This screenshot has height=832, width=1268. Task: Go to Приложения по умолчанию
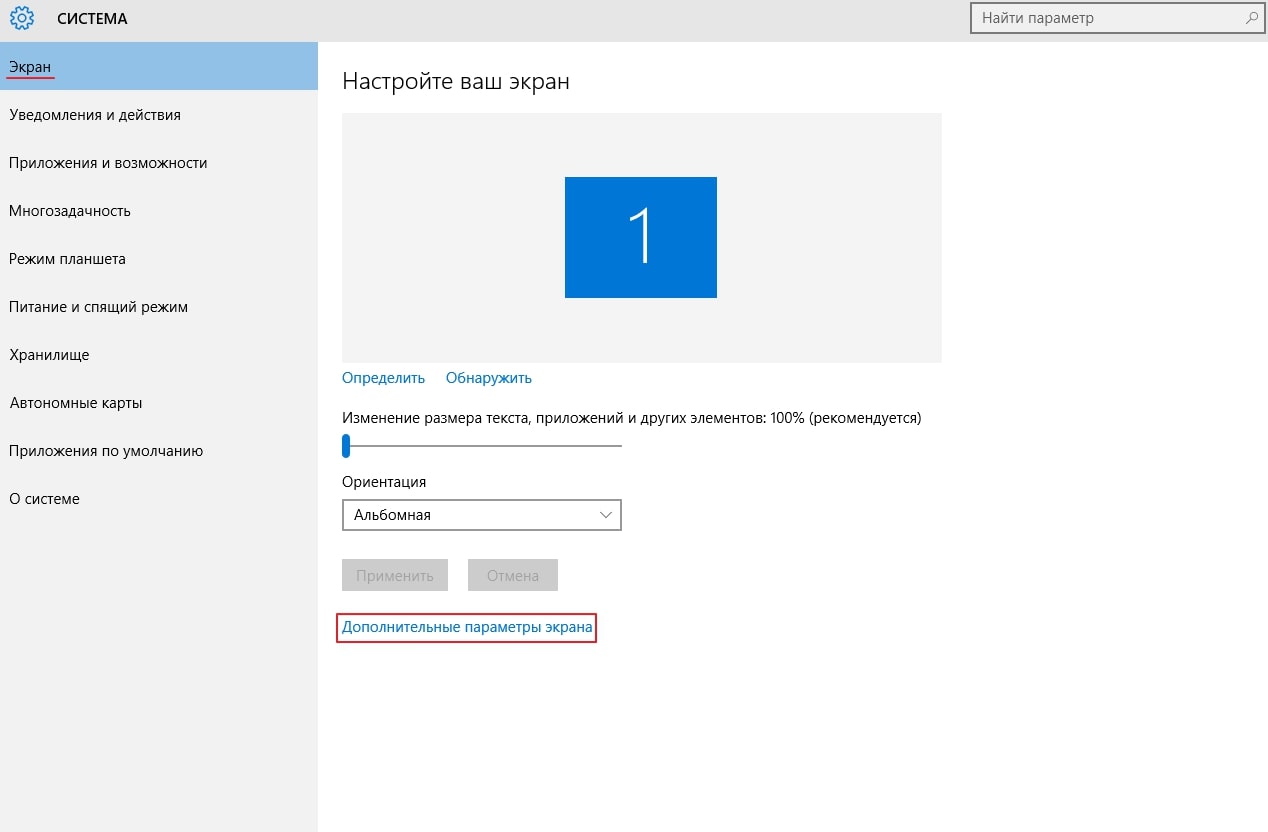coord(106,451)
